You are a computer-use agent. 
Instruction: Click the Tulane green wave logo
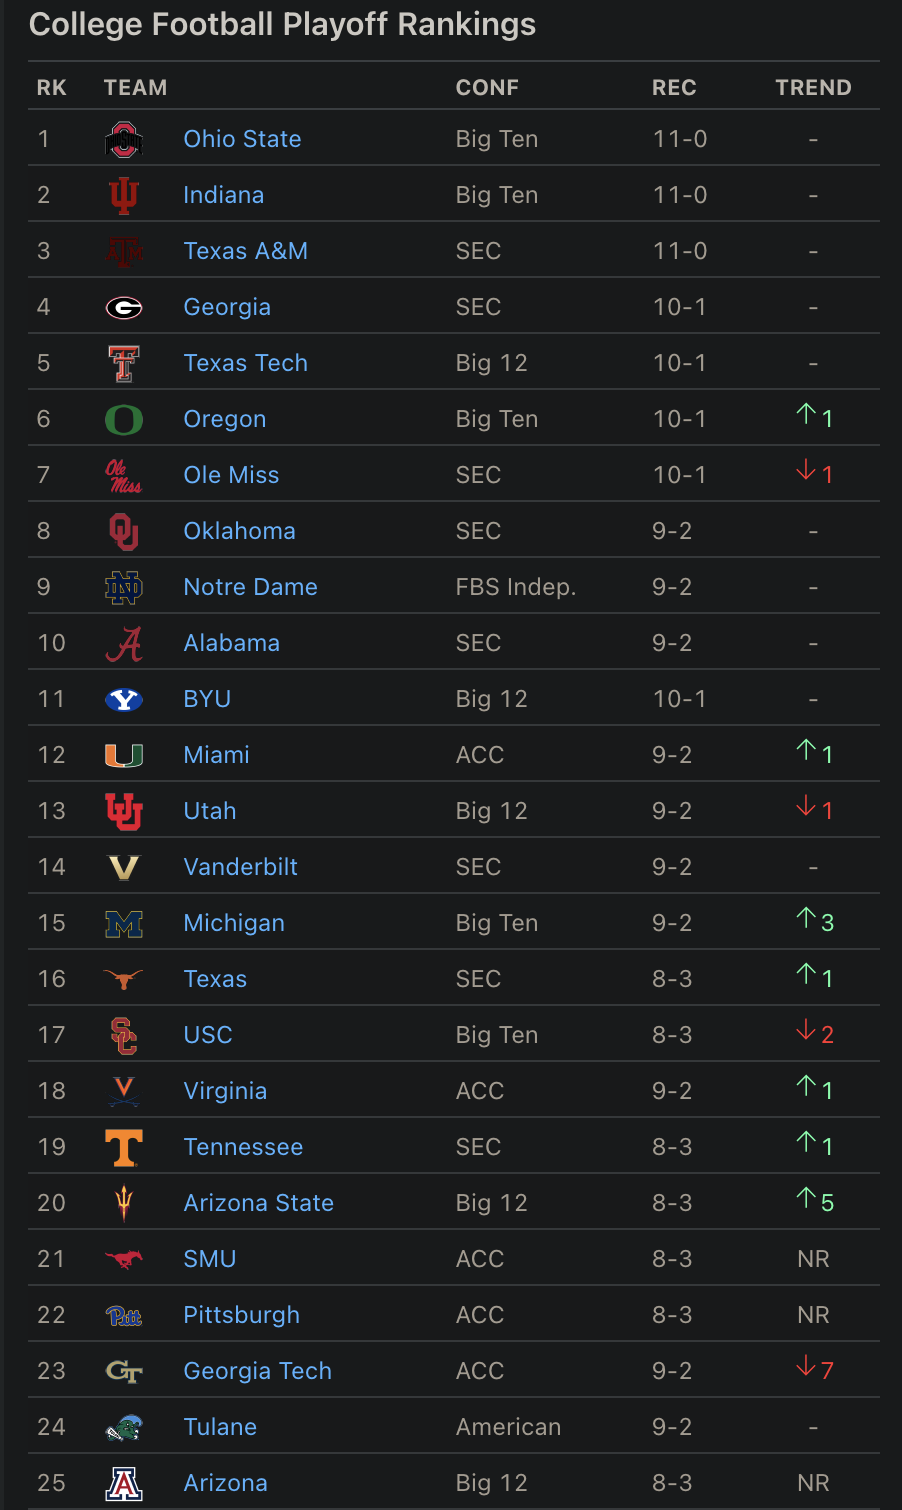(x=124, y=1428)
